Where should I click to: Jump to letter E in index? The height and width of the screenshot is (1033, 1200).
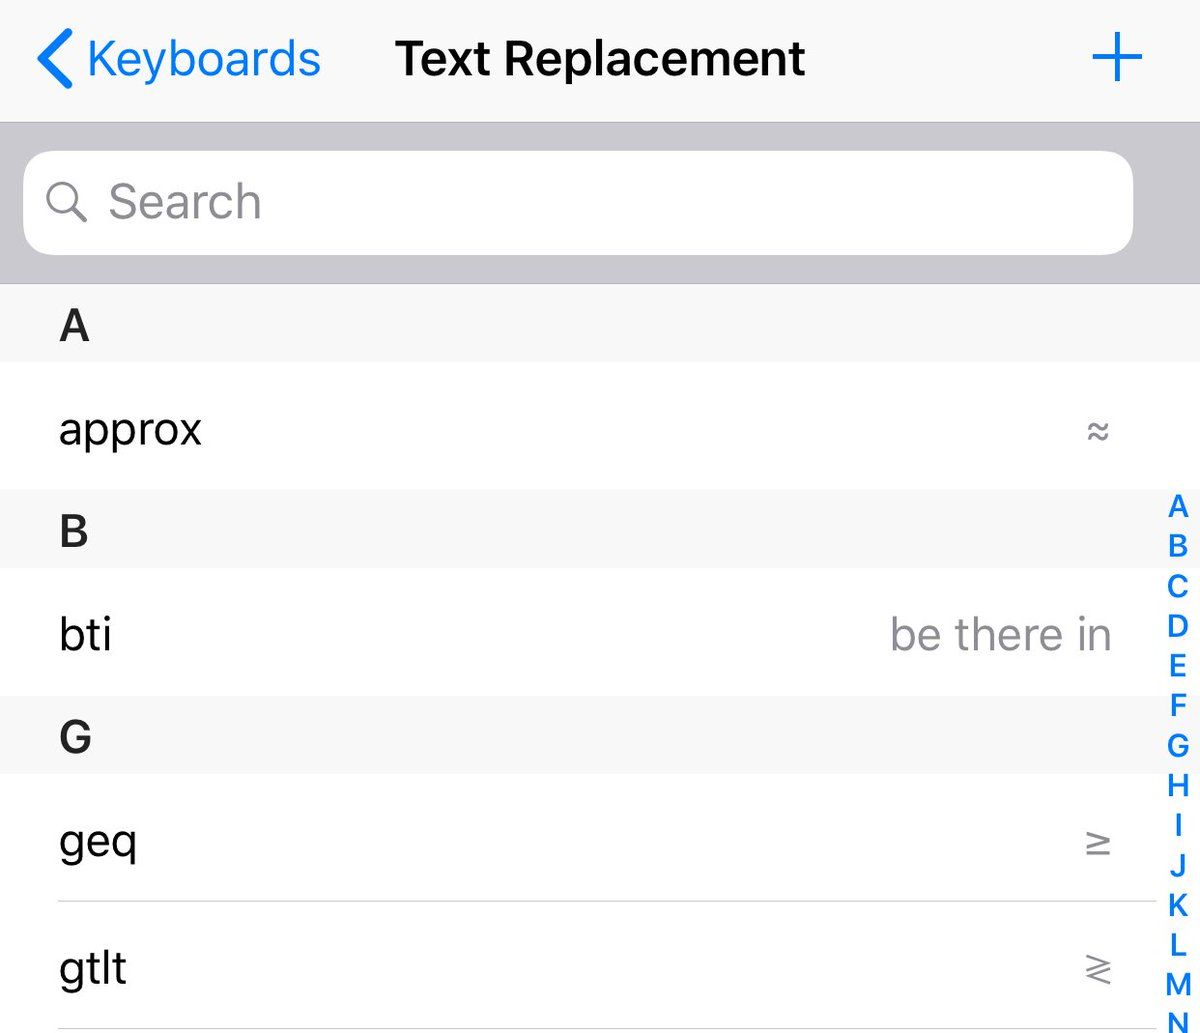point(1178,666)
